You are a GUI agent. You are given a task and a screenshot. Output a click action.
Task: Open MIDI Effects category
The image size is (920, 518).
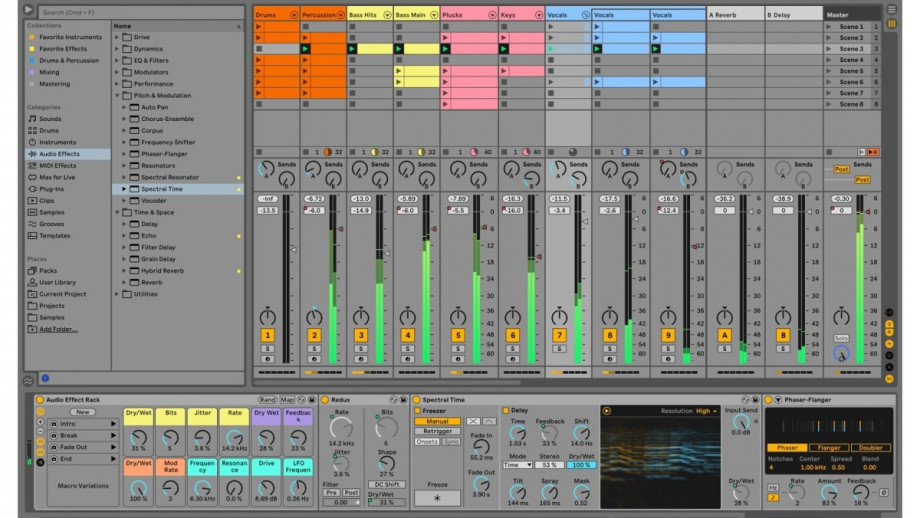[x=58, y=165]
